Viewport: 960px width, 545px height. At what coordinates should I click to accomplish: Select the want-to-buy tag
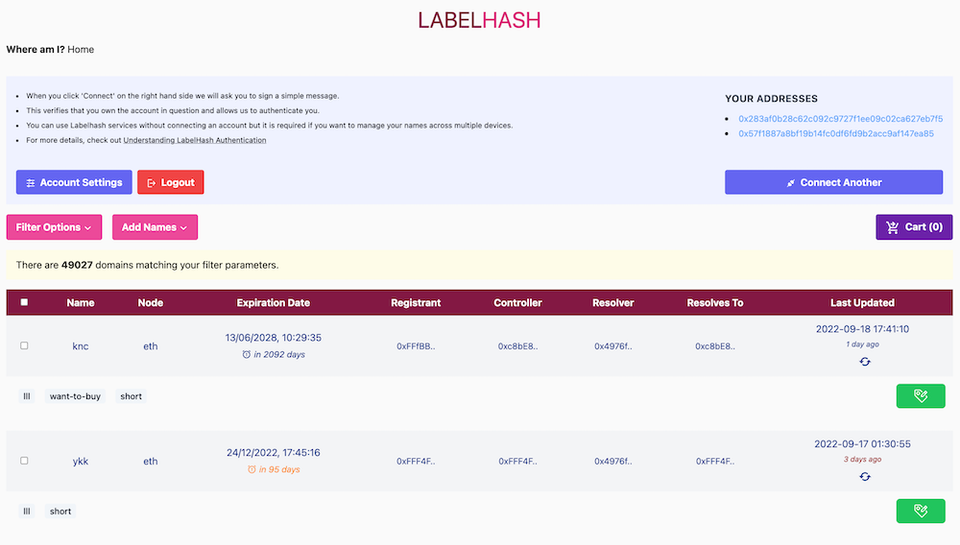(x=75, y=396)
